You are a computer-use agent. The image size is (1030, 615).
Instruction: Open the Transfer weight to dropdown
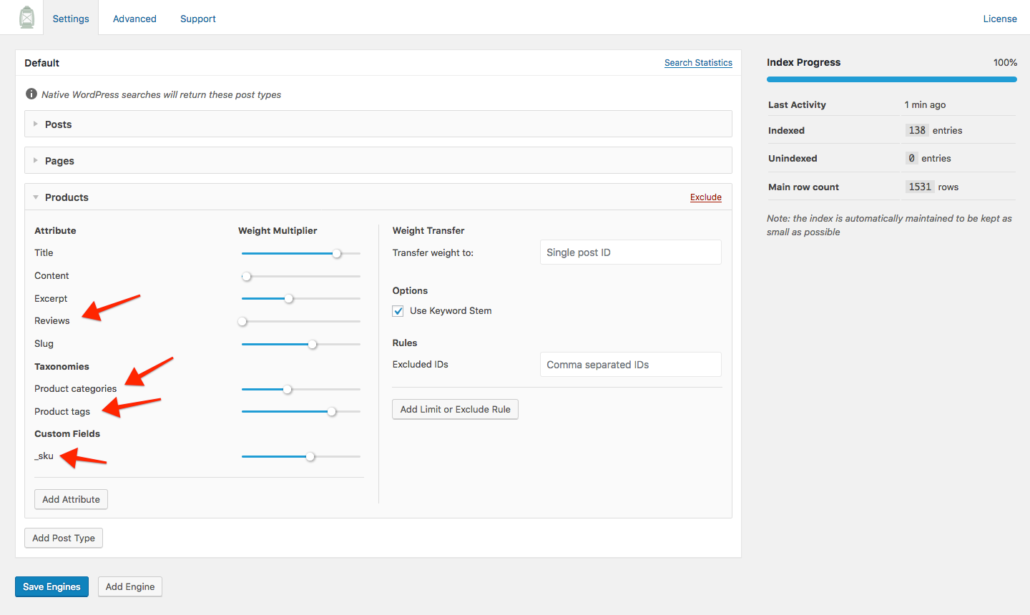630,252
